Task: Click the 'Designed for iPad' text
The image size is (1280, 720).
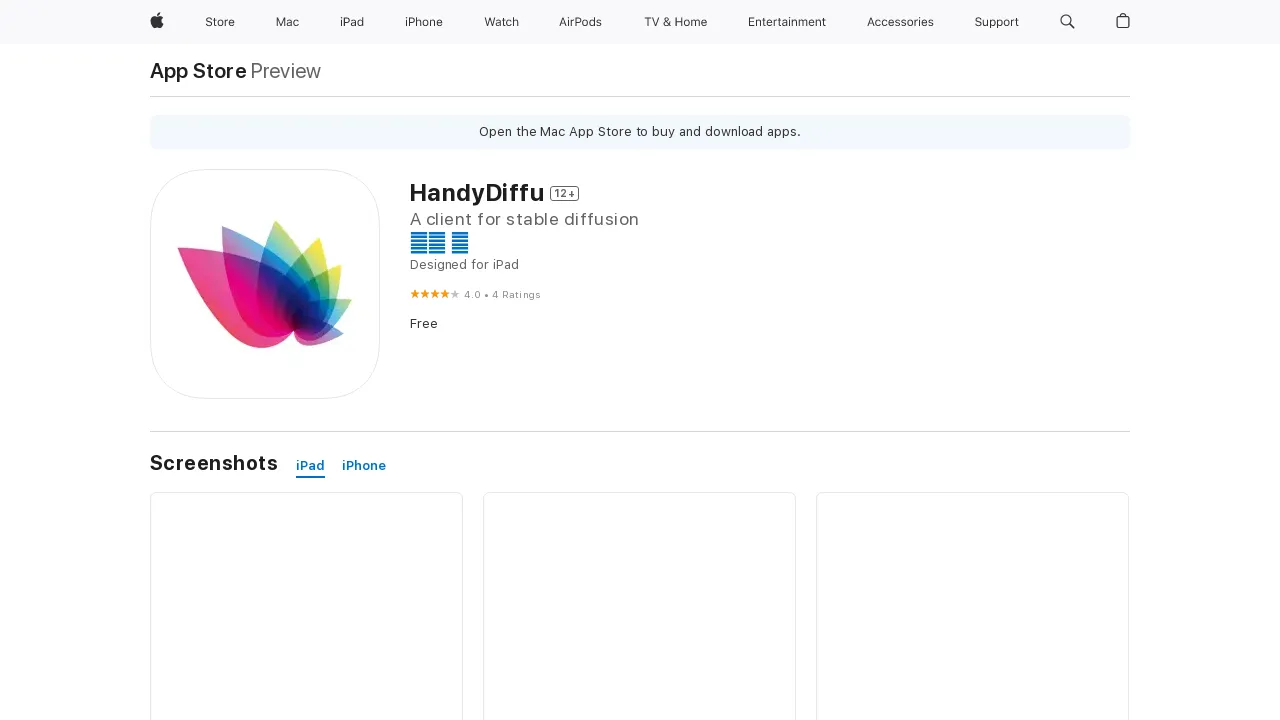Action: click(x=464, y=265)
